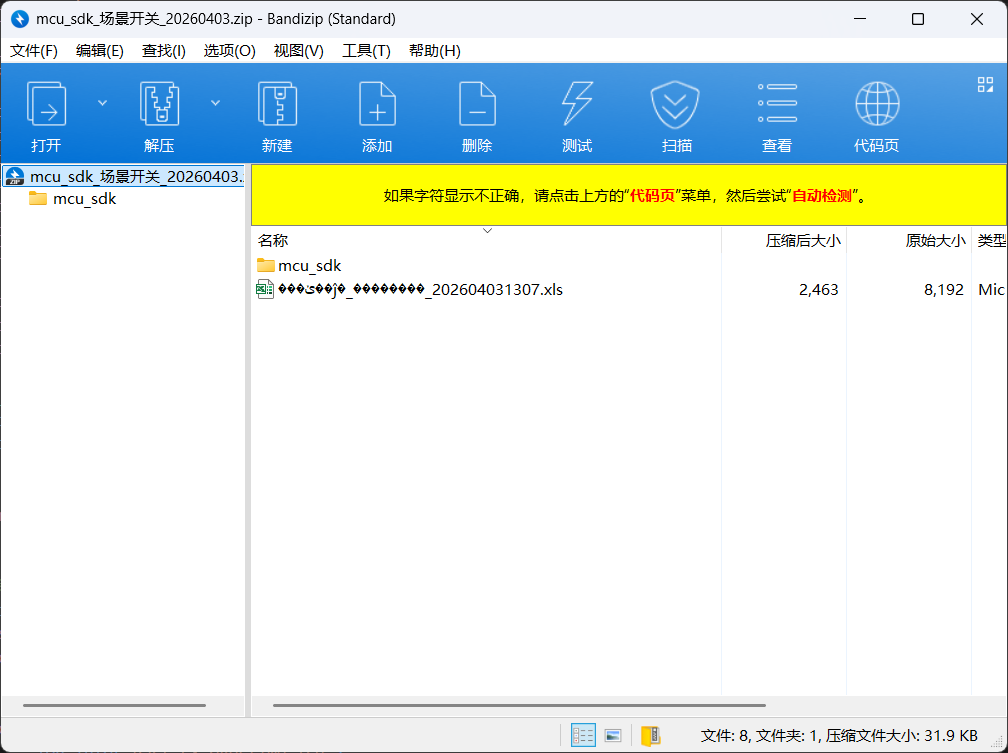Enable details list view in status bar

click(583, 734)
